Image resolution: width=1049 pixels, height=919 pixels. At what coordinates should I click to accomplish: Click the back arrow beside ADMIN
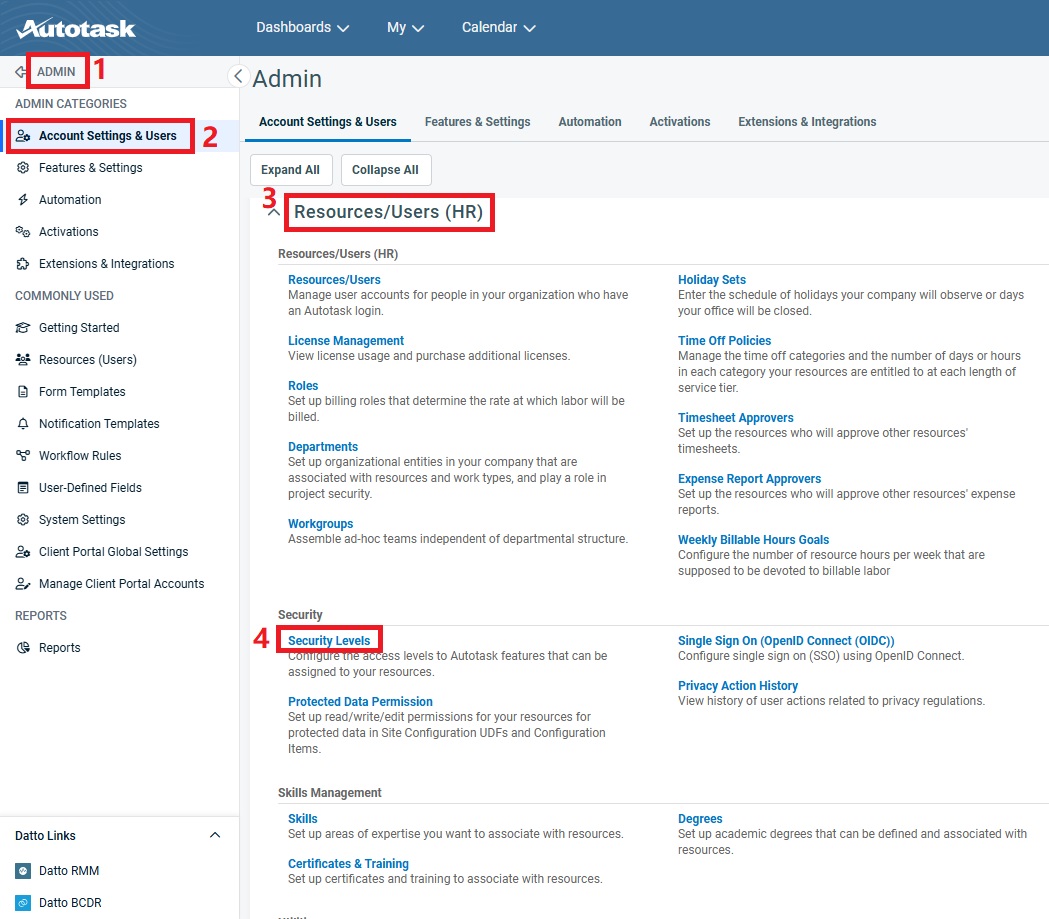[20, 72]
